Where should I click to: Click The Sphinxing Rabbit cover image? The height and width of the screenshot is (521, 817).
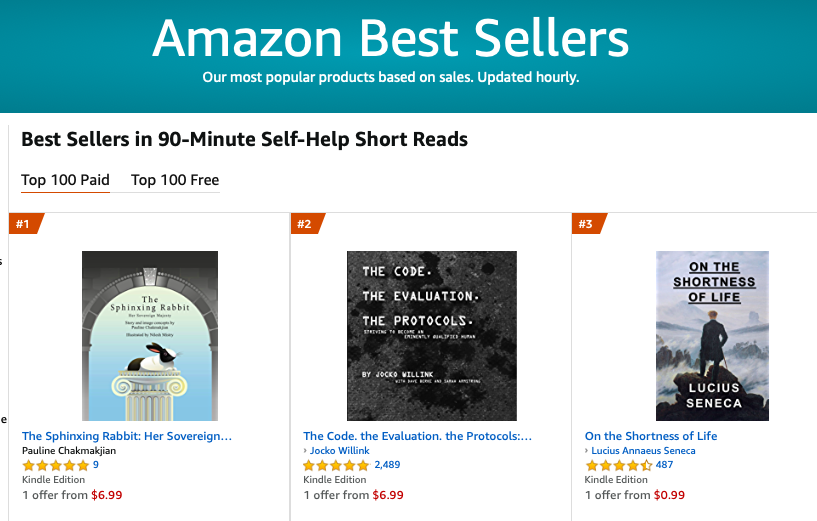150,335
